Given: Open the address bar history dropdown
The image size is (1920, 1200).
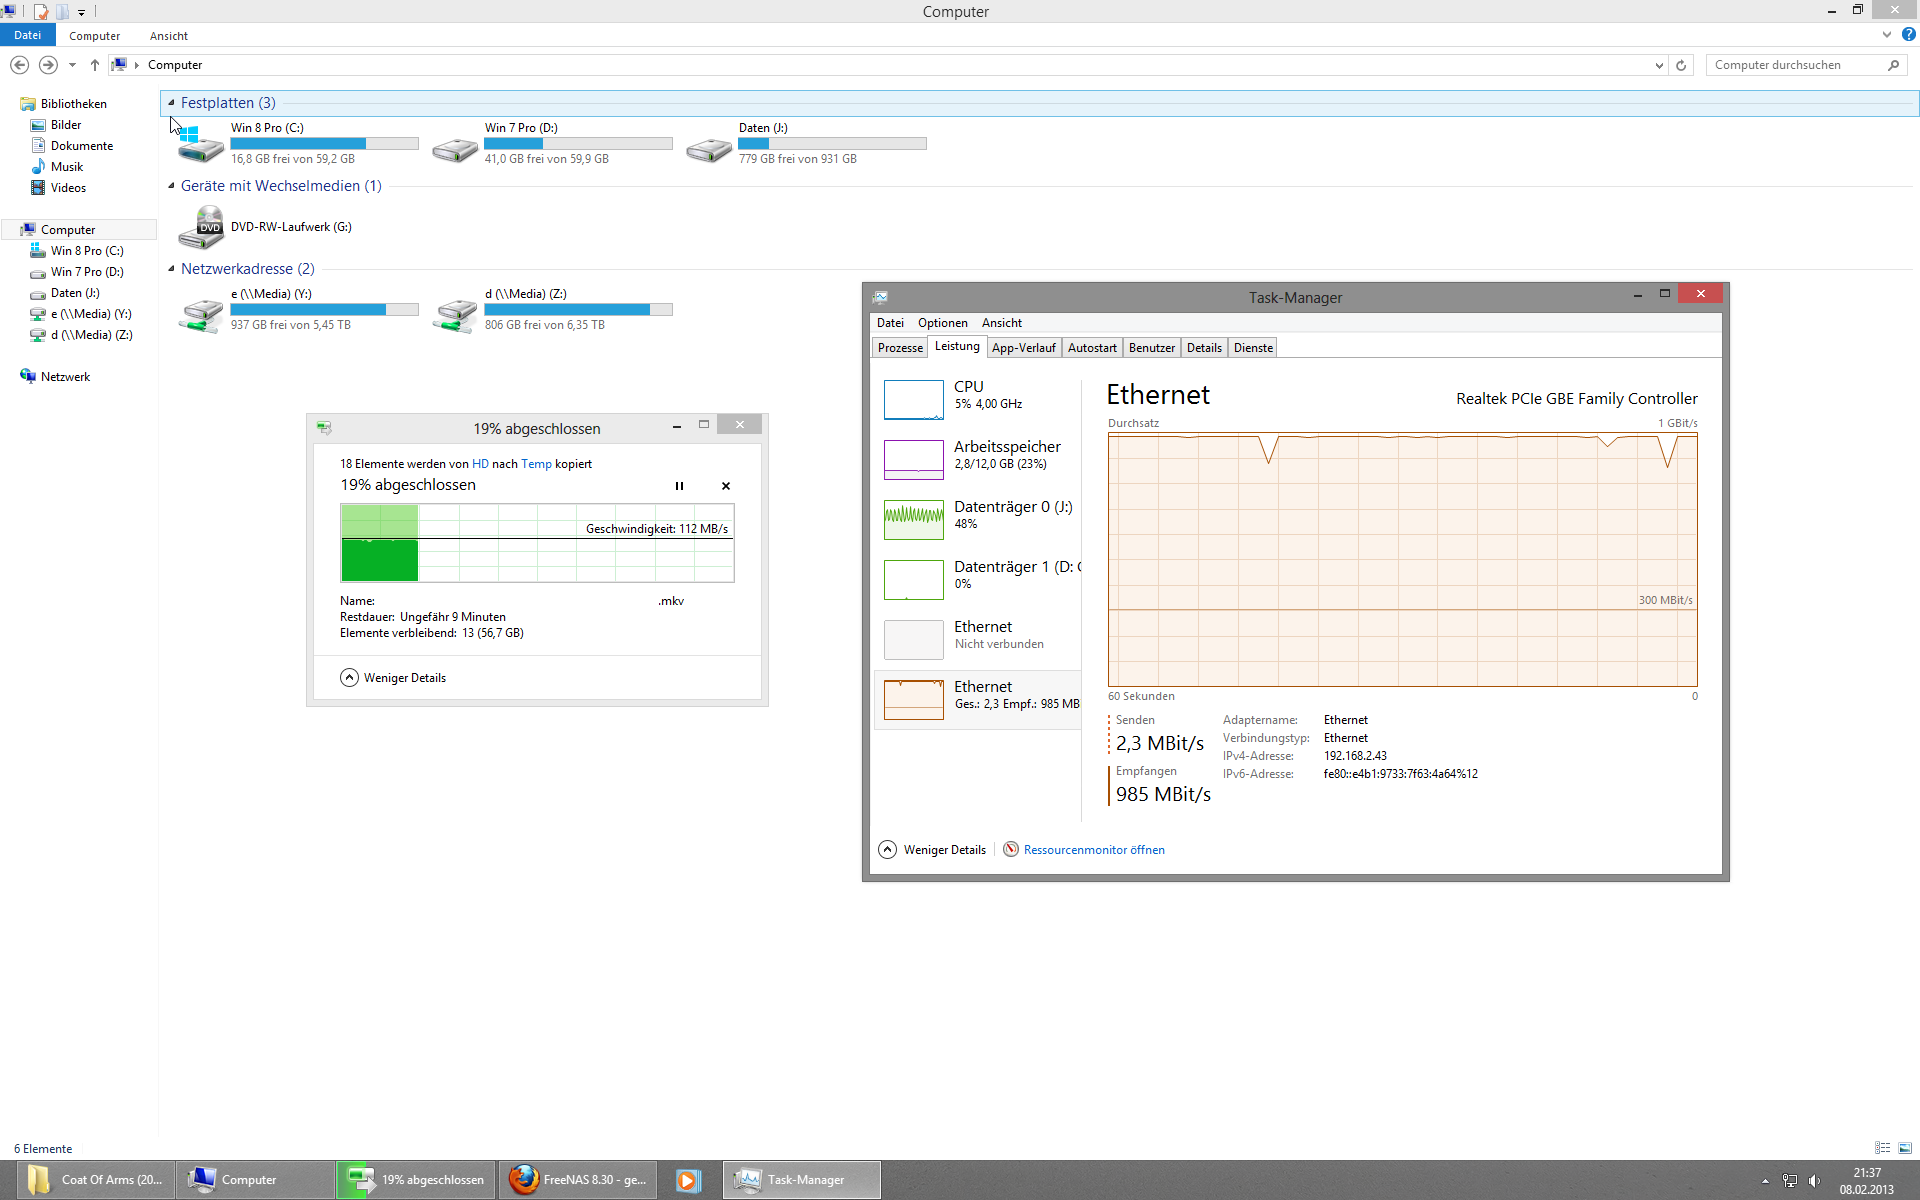Looking at the screenshot, I should pos(1659,65).
